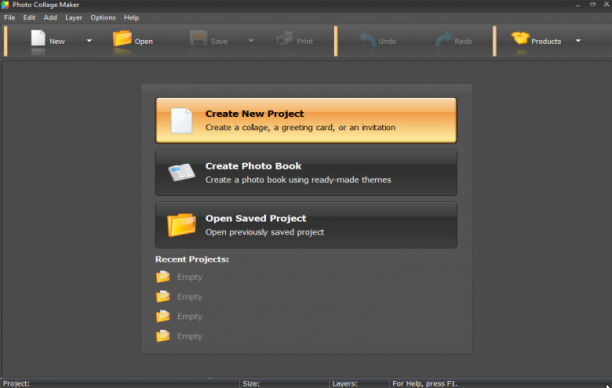Click the Open folder toolbar icon

point(122,39)
